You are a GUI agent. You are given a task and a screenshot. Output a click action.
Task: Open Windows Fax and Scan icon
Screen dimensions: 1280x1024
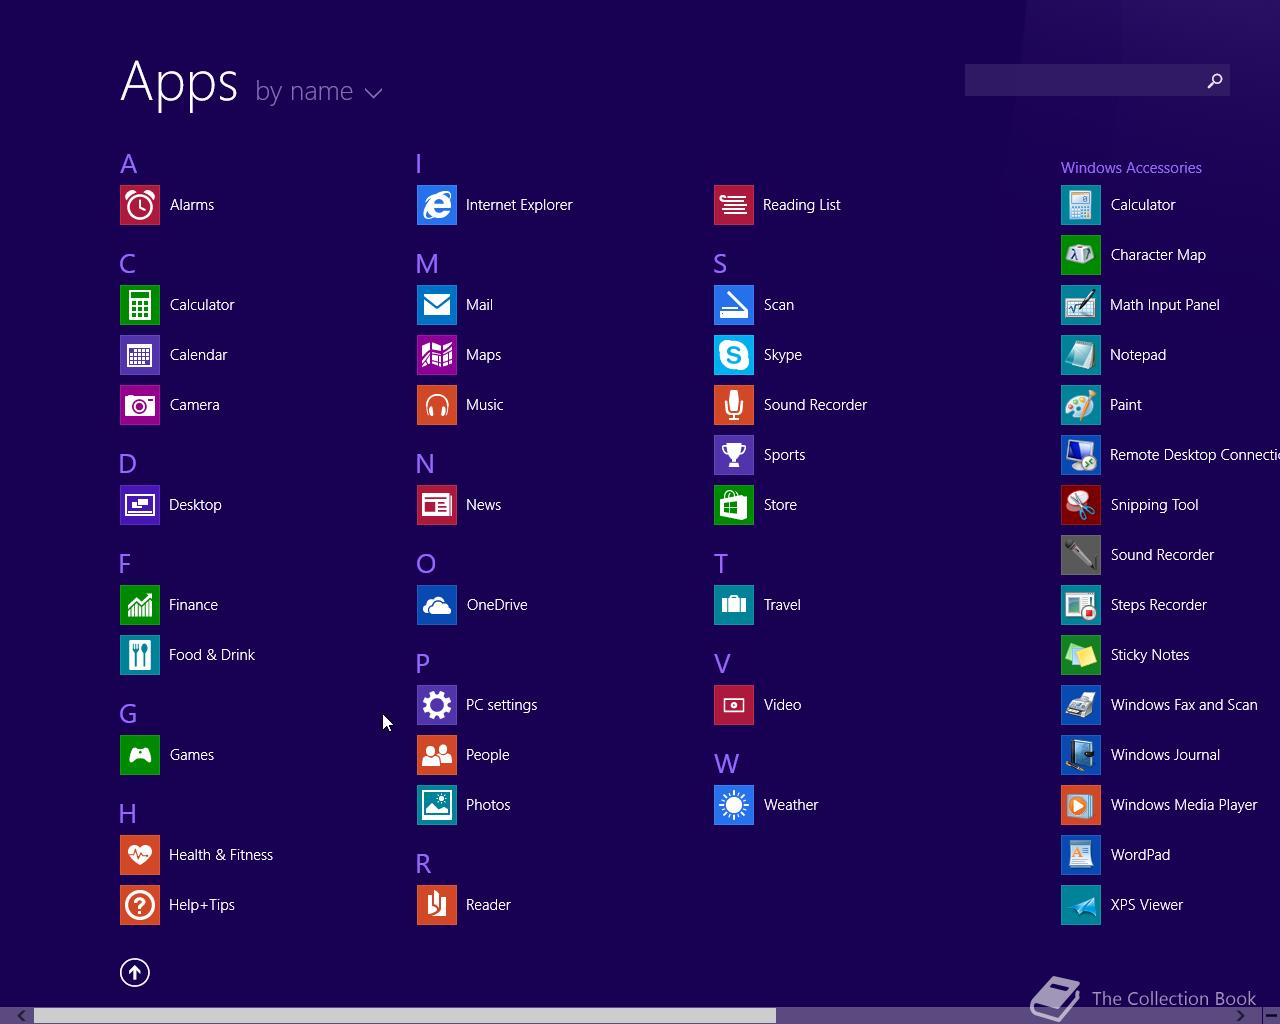tap(1081, 705)
